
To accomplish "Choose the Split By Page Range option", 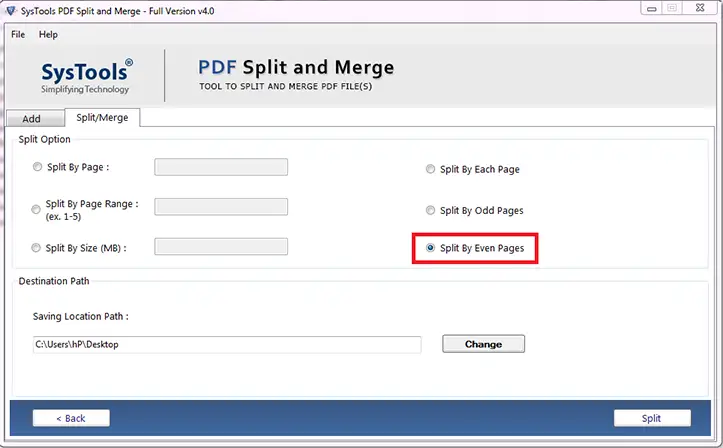I will pos(36,210).
